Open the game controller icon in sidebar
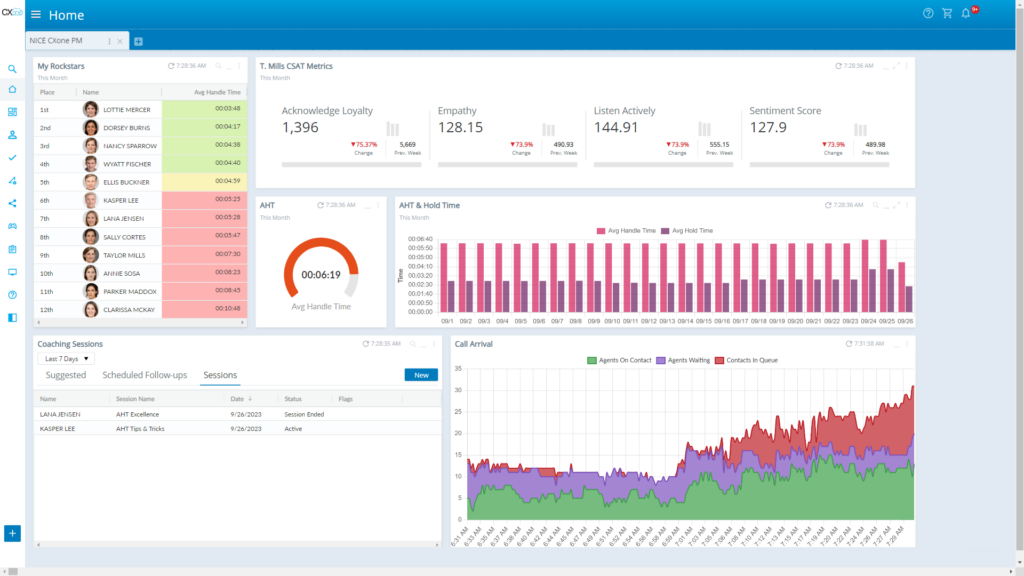1024x576 pixels. pyautogui.click(x=12, y=226)
